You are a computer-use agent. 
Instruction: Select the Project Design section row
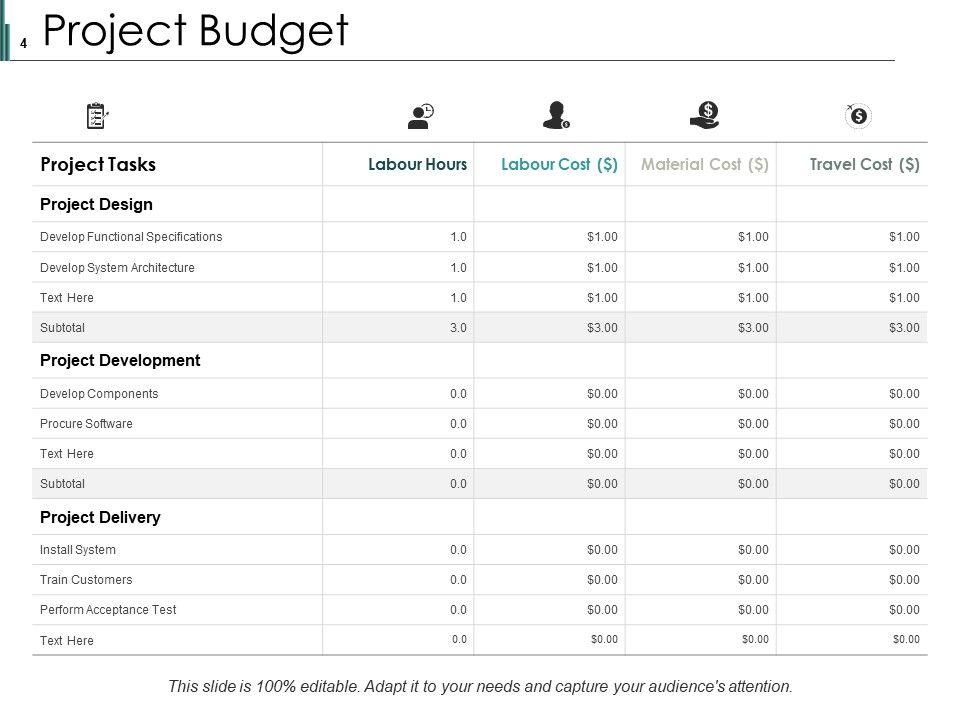(96, 205)
